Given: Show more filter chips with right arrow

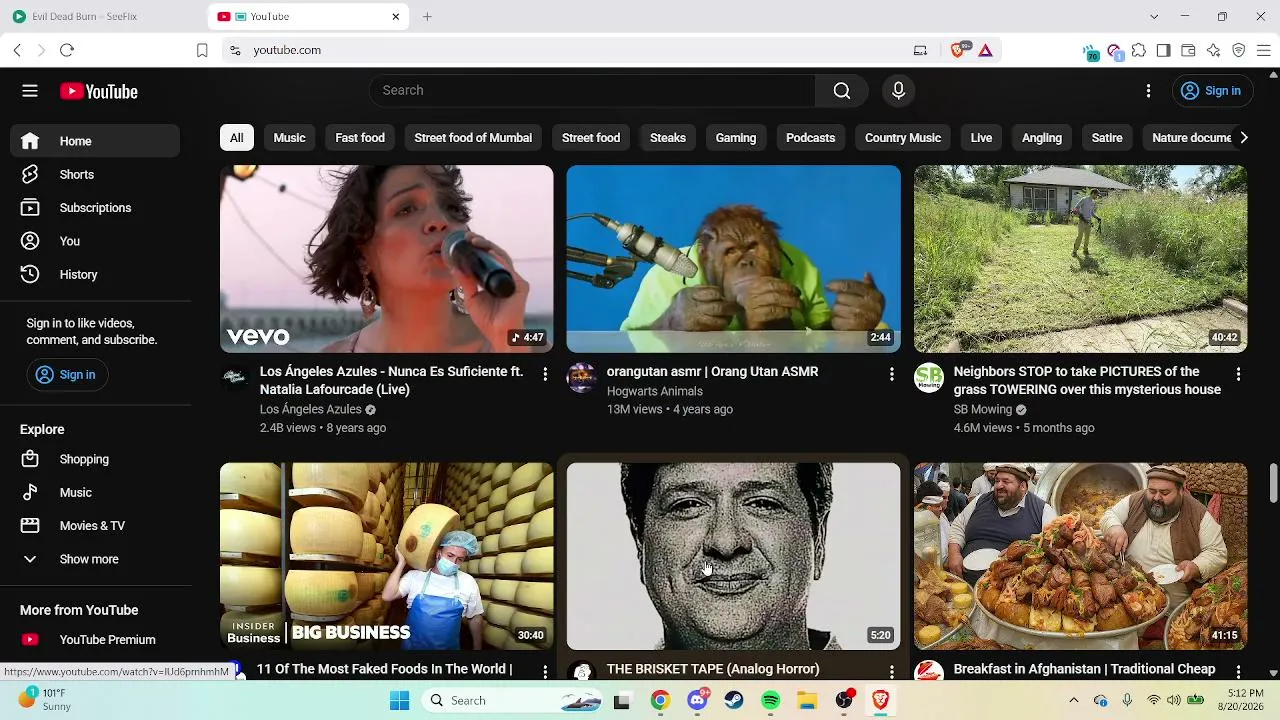Looking at the screenshot, I should [x=1243, y=138].
